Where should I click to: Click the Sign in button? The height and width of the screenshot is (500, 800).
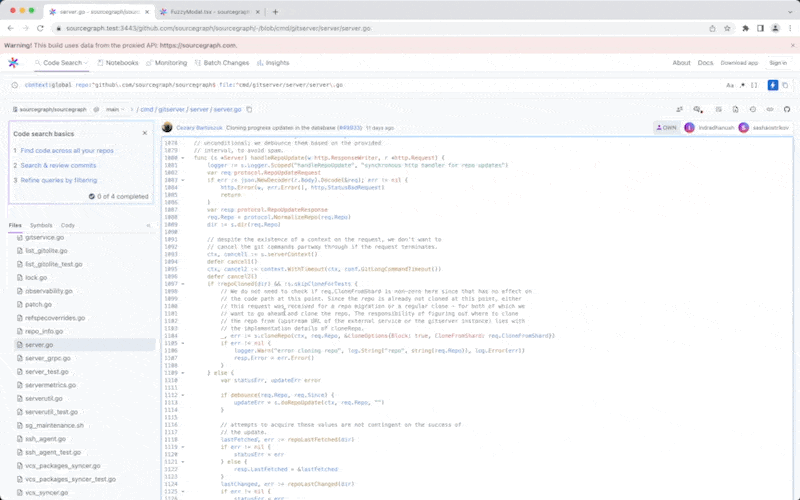[x=778, y=63]
